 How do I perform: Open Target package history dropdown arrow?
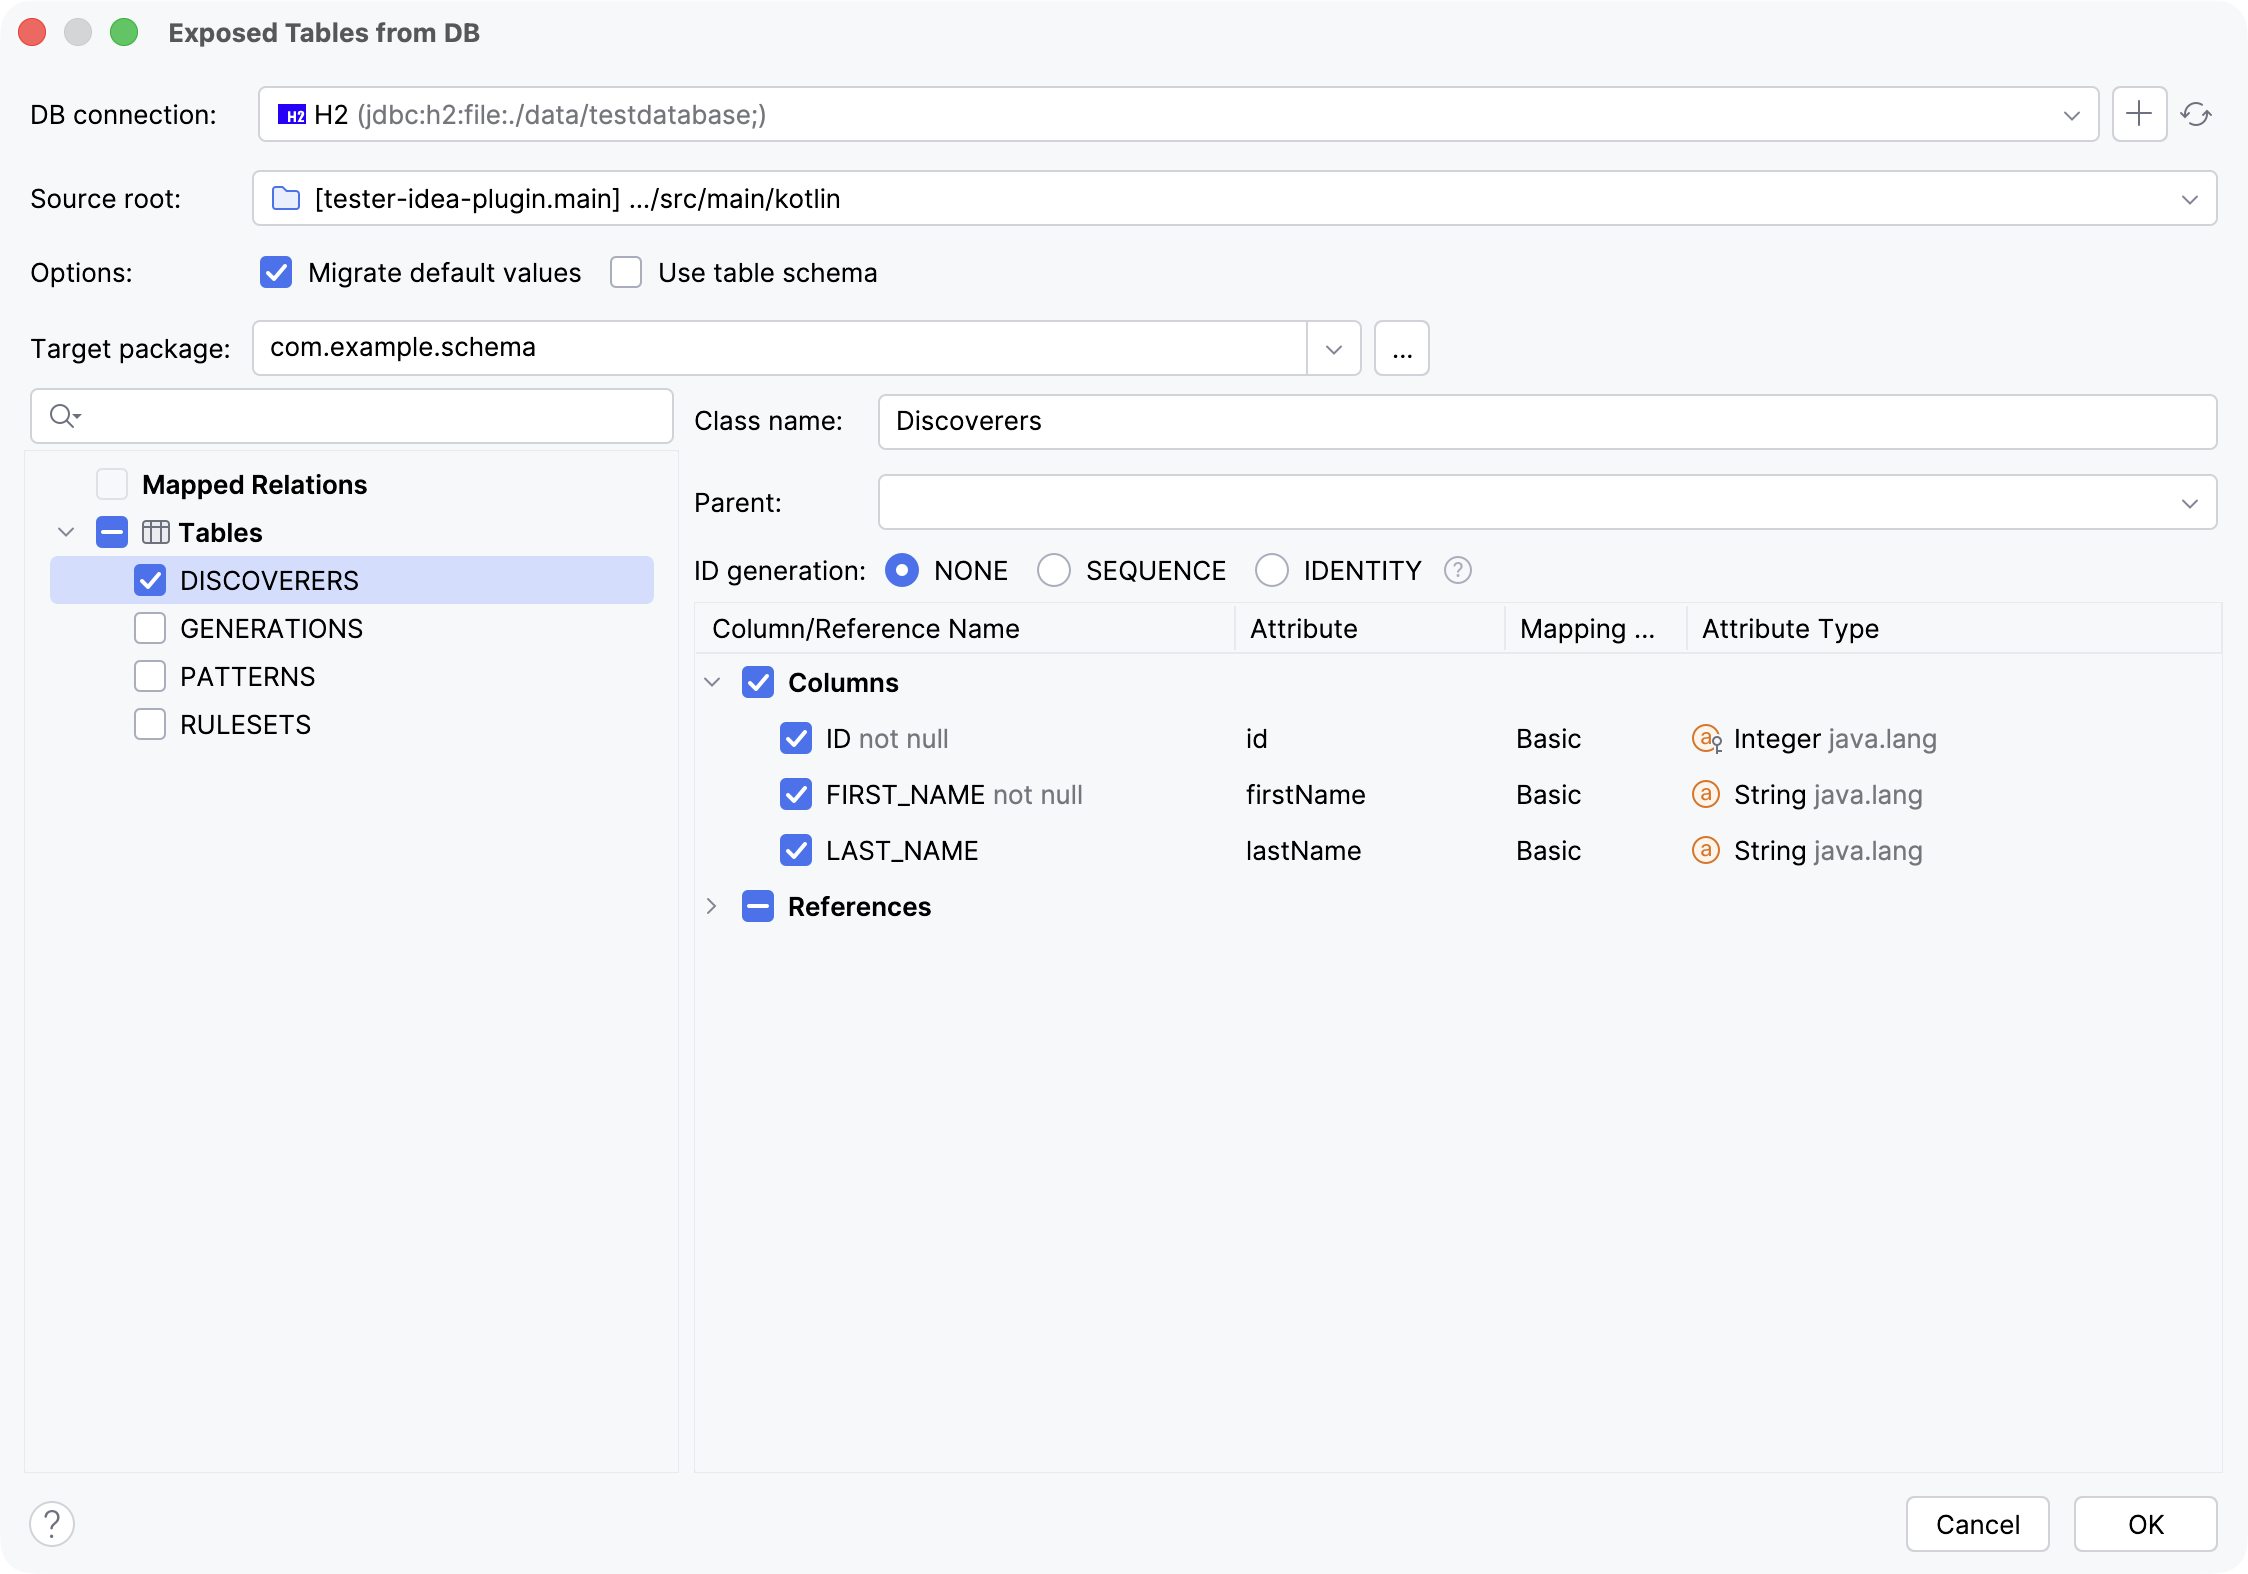click(1334, 348)
